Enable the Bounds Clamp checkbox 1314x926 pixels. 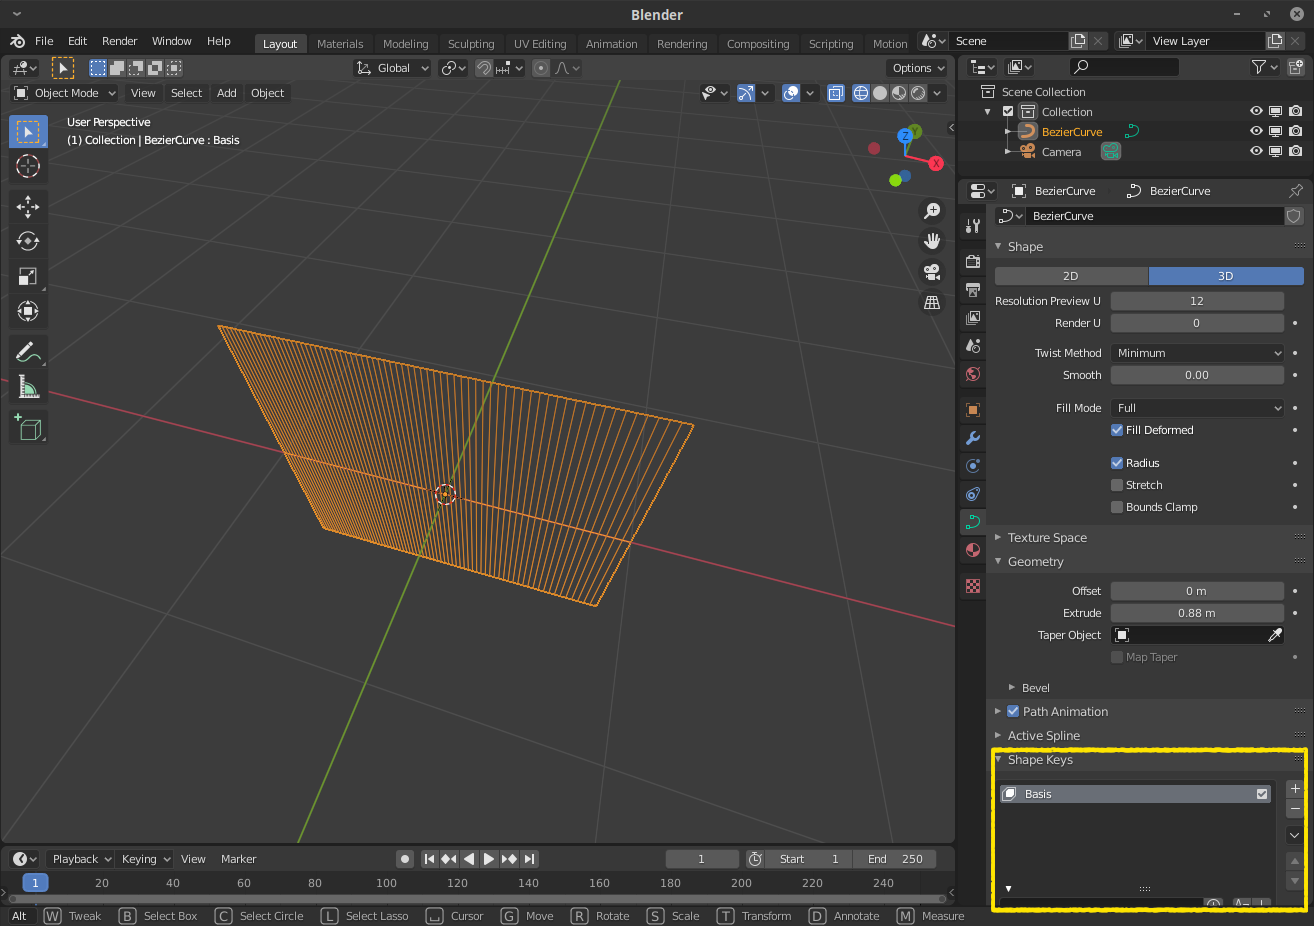coord(1117,507)
